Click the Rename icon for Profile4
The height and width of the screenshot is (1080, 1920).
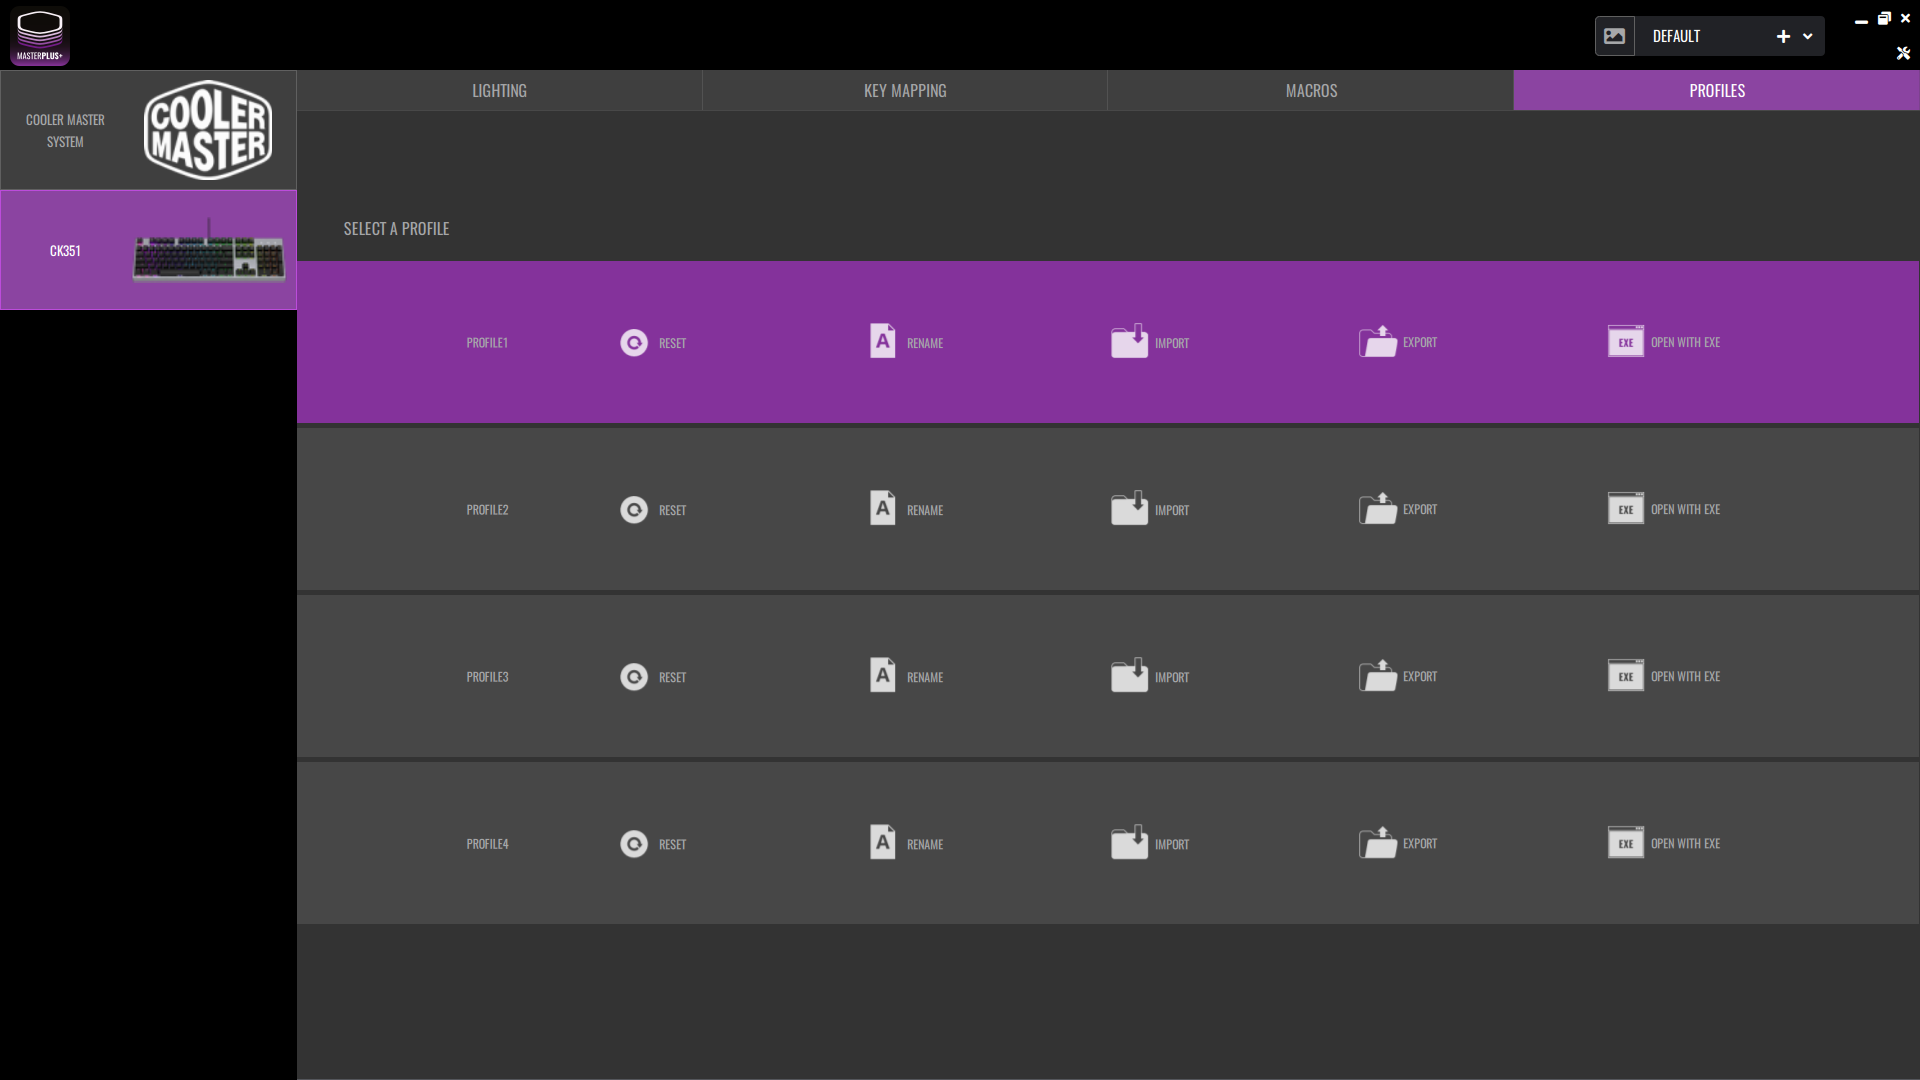coord(882,842)
